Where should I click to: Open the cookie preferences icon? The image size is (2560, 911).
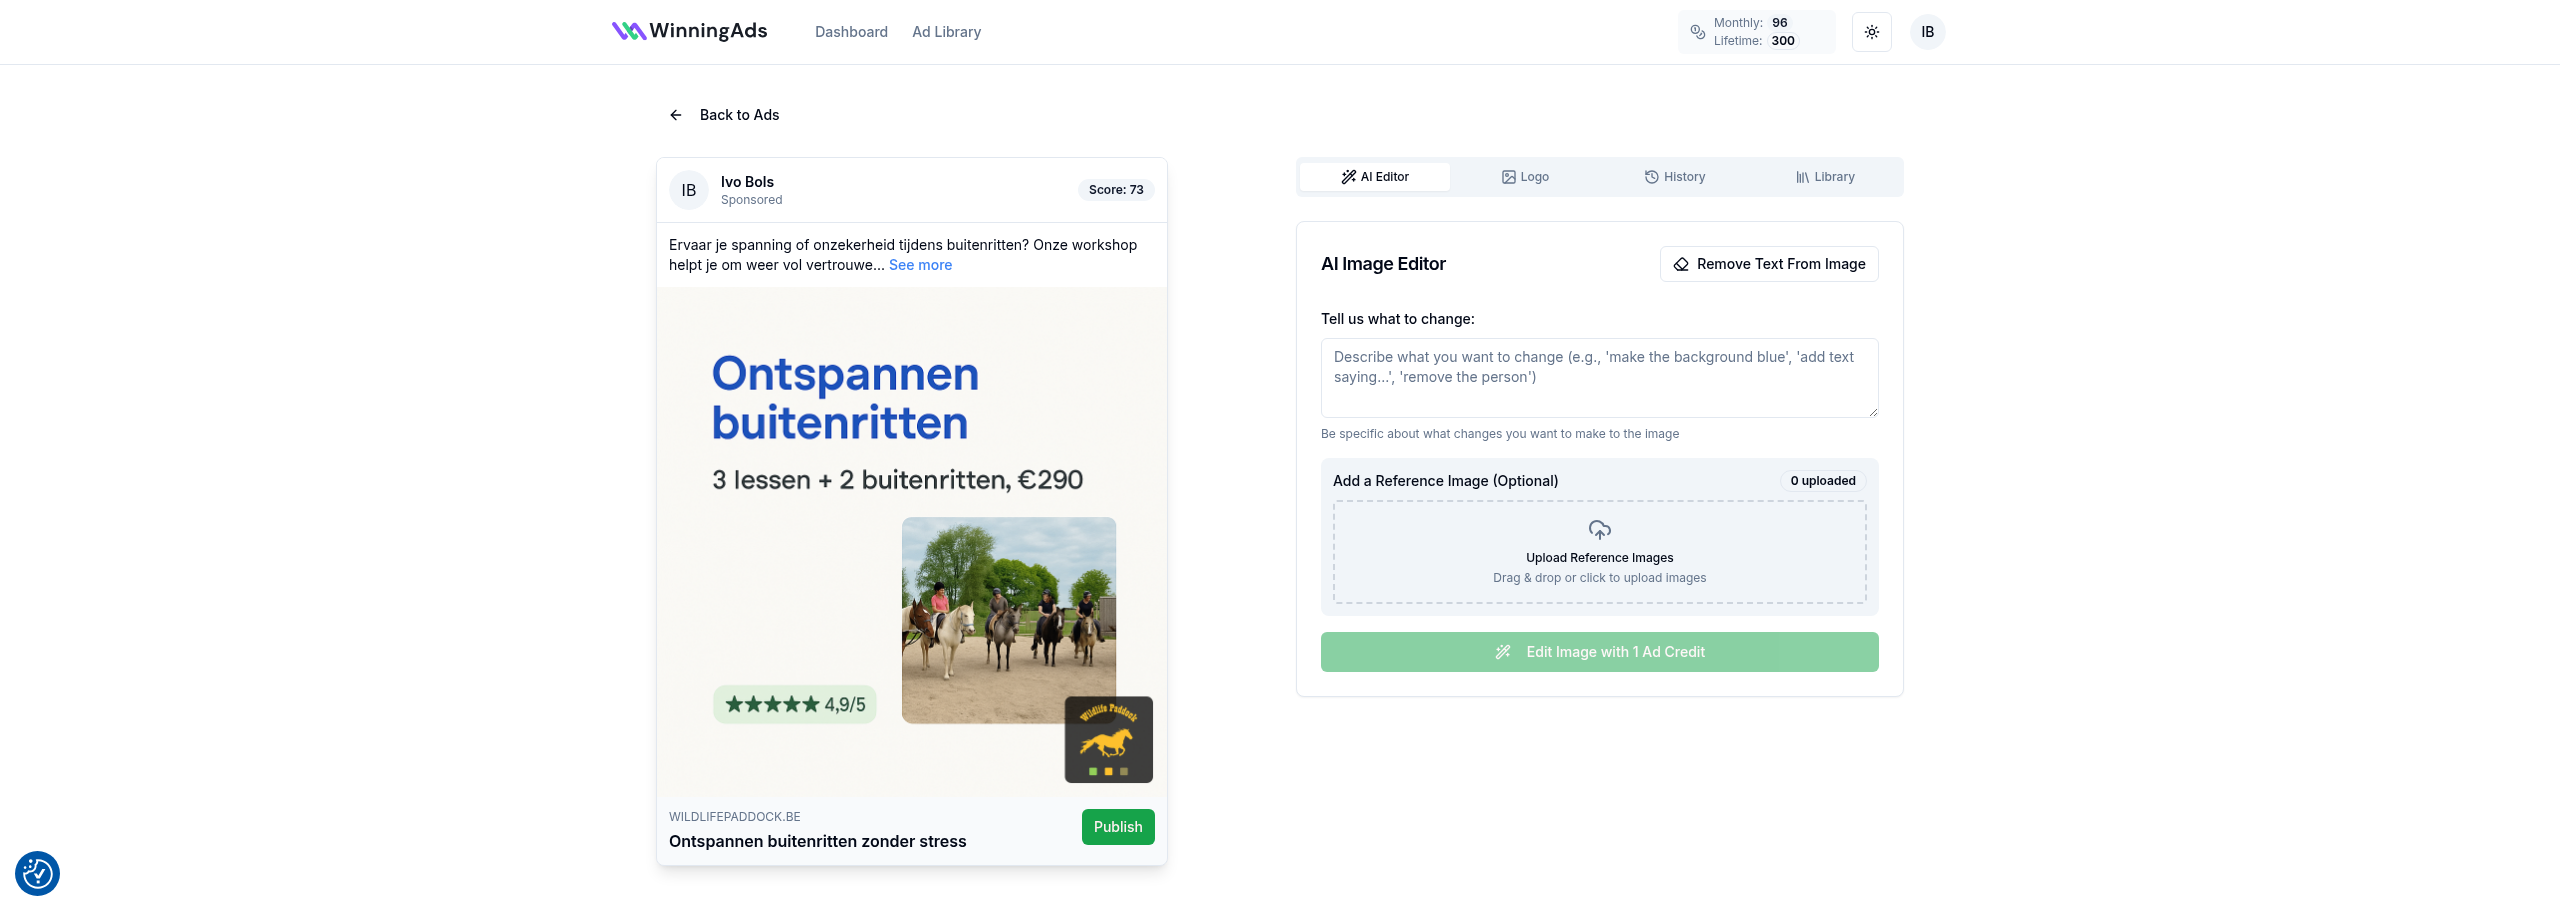point(38,873)
